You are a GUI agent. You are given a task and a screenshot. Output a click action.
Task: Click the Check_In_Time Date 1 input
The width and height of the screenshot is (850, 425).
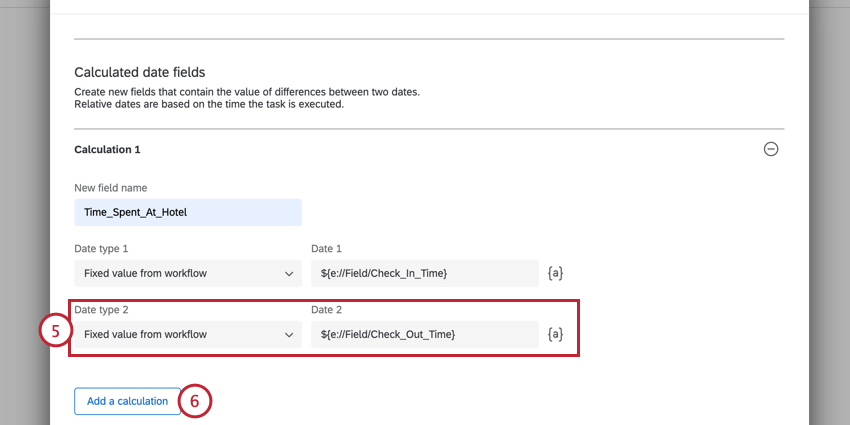(x=424, y=273)
